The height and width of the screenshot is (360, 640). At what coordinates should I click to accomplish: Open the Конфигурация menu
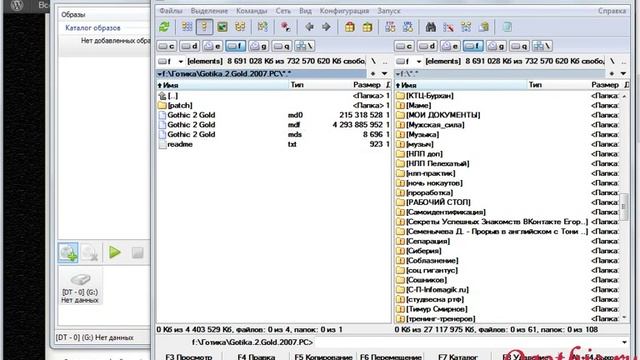point(344,11)
